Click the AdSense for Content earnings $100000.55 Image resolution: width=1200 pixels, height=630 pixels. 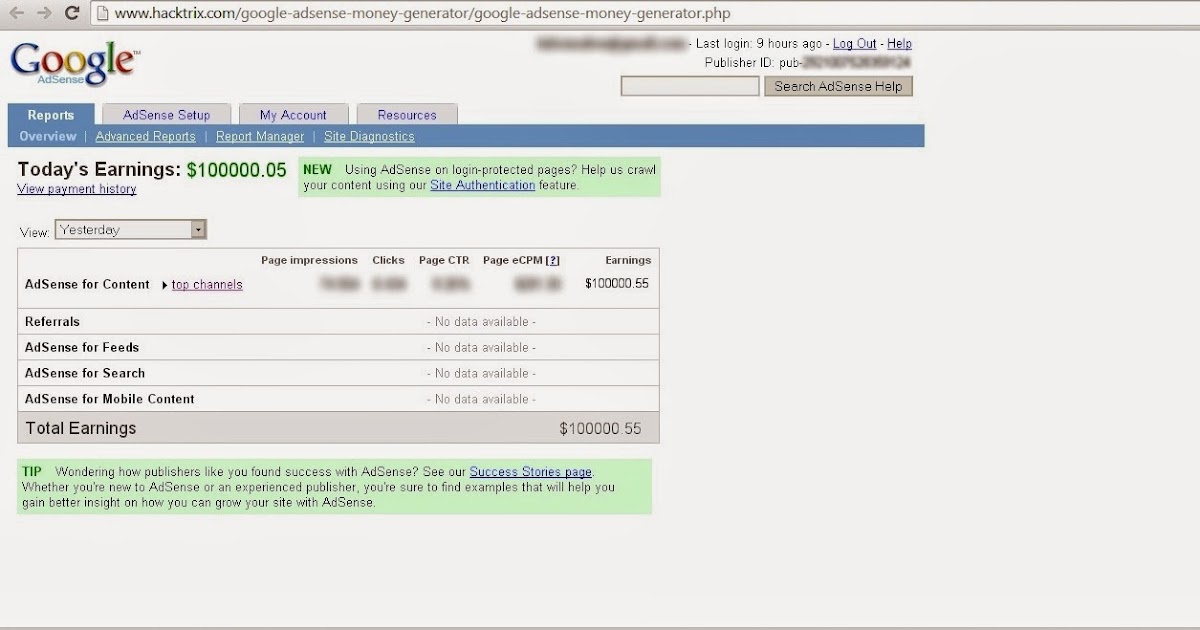(x=617, y=284)
